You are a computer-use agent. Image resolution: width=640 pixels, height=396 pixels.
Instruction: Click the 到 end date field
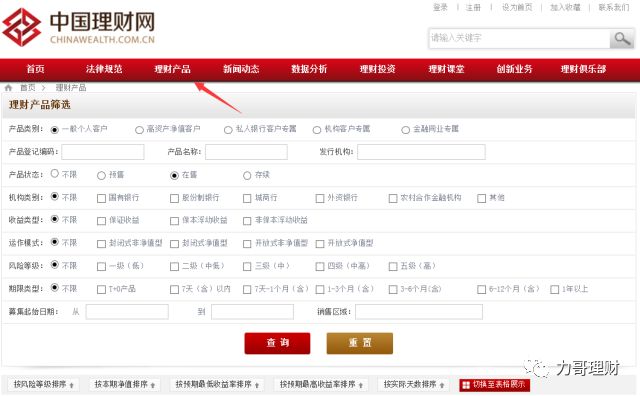click(253, 312)
